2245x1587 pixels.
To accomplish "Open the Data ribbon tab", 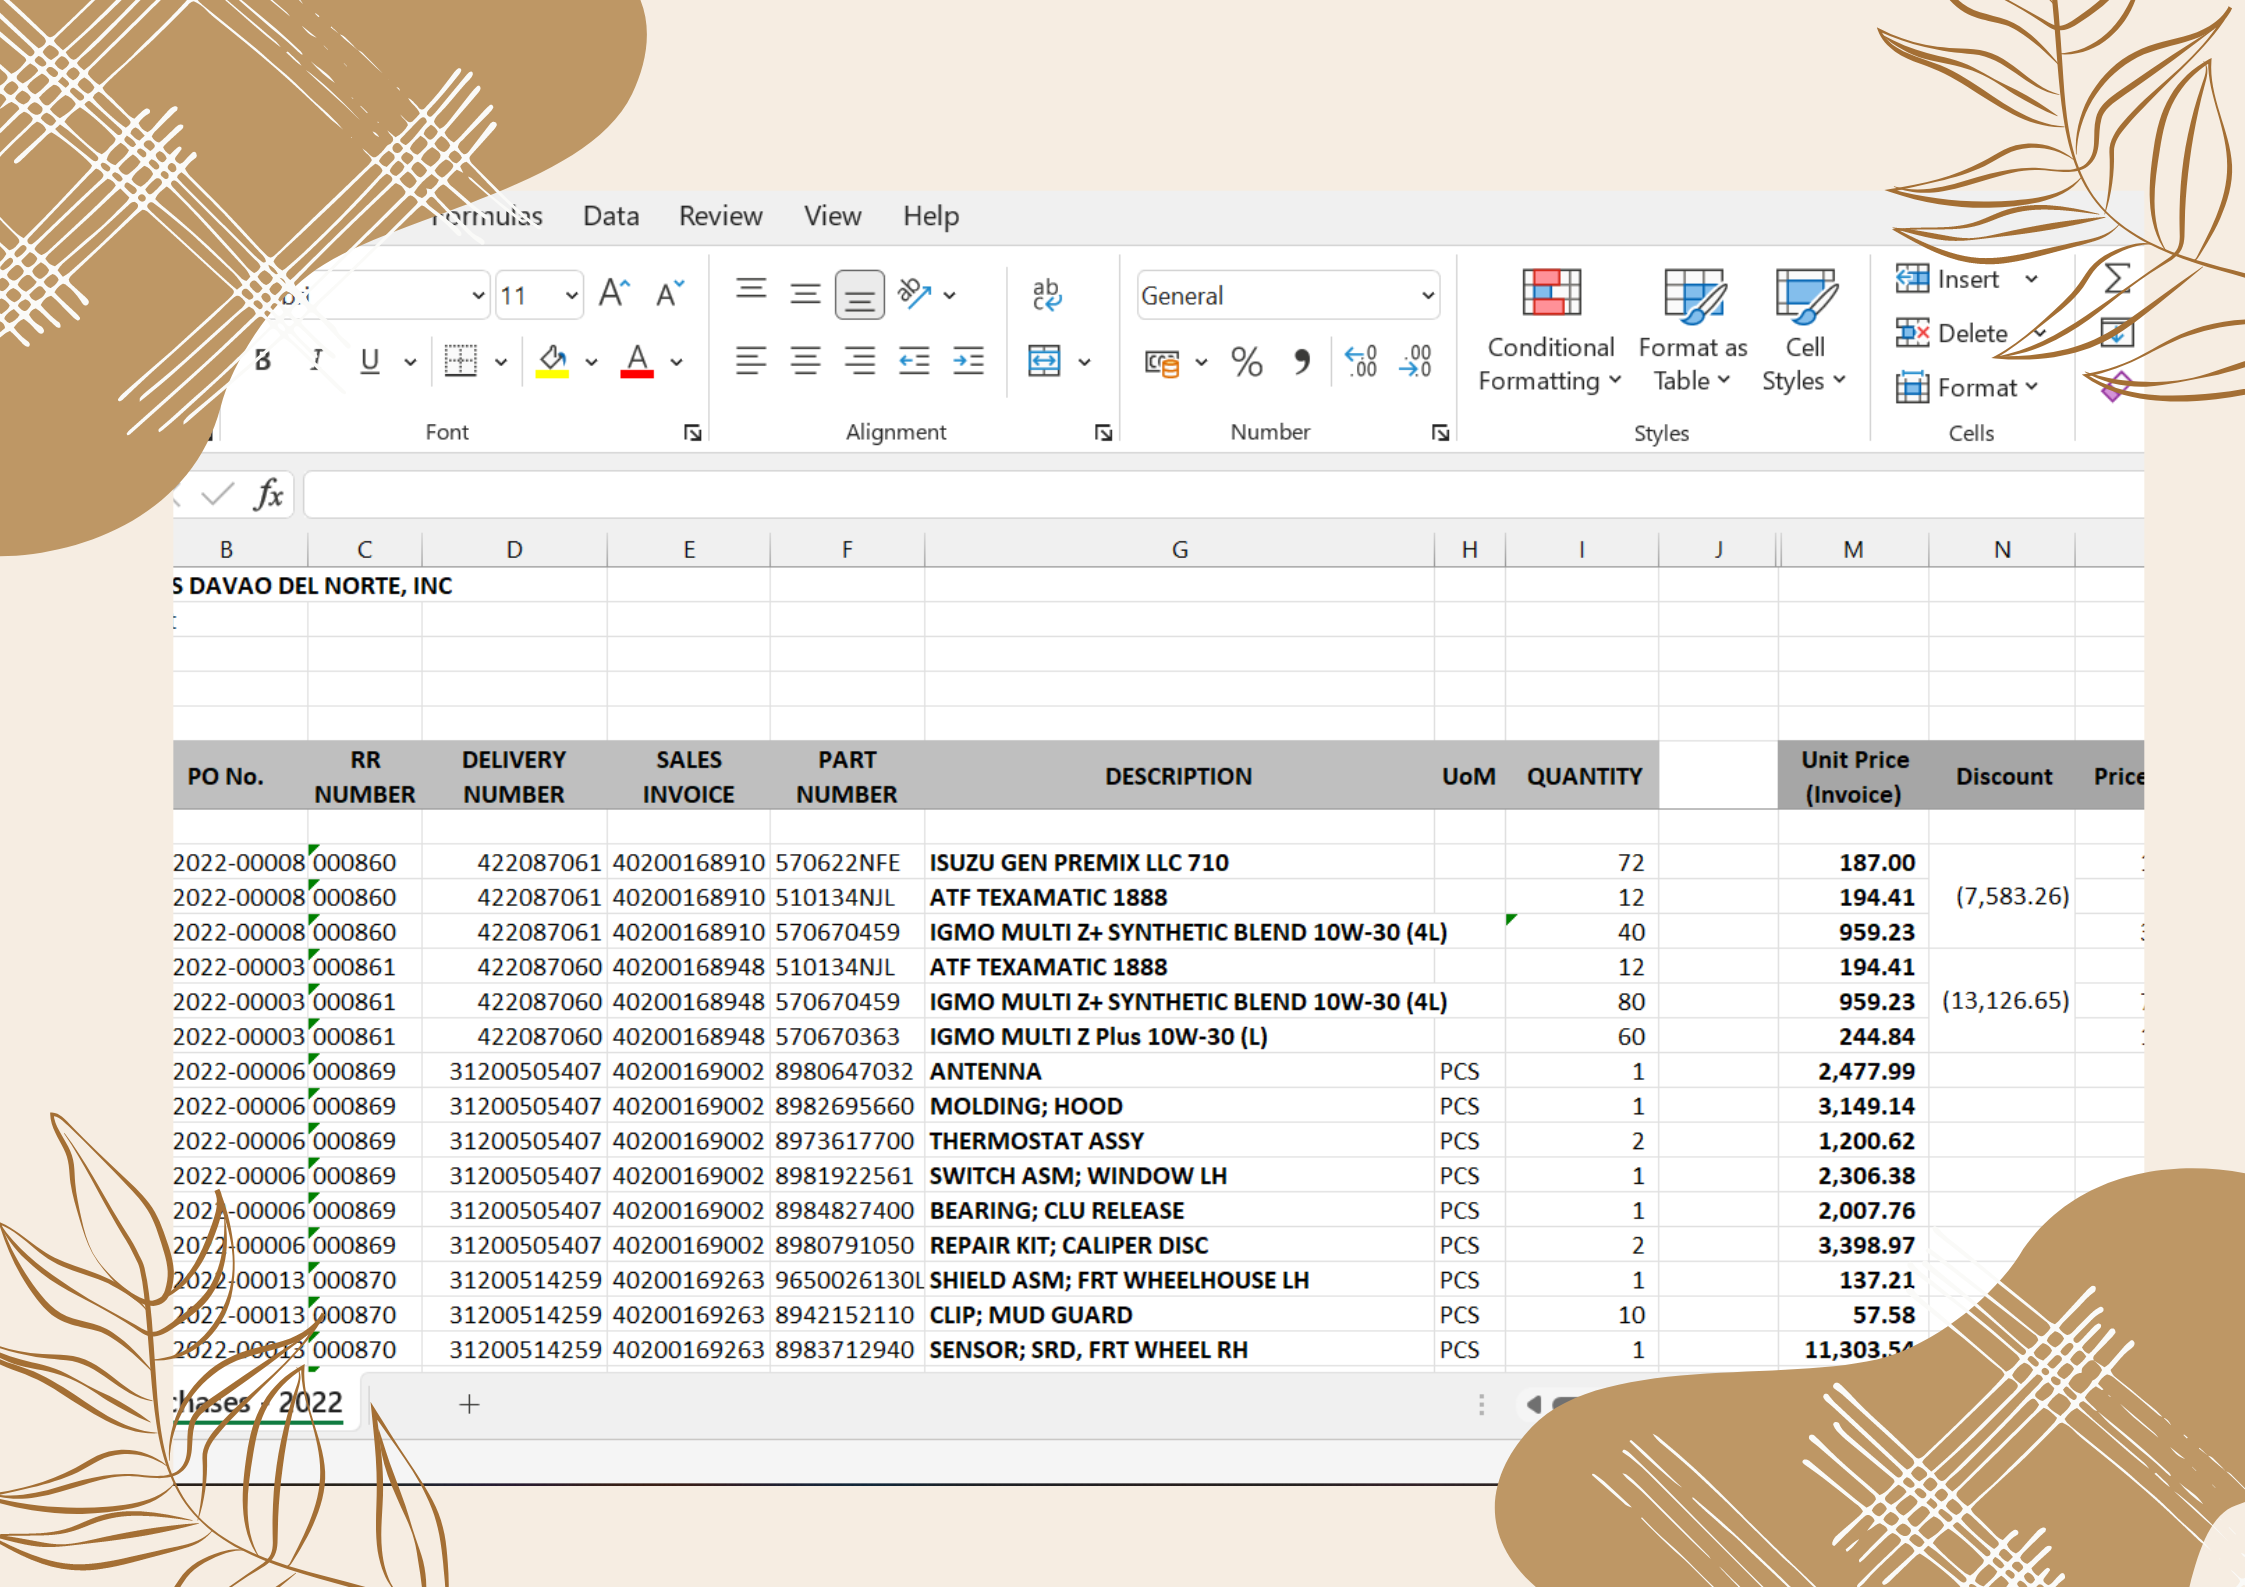I will click(610, 216).
